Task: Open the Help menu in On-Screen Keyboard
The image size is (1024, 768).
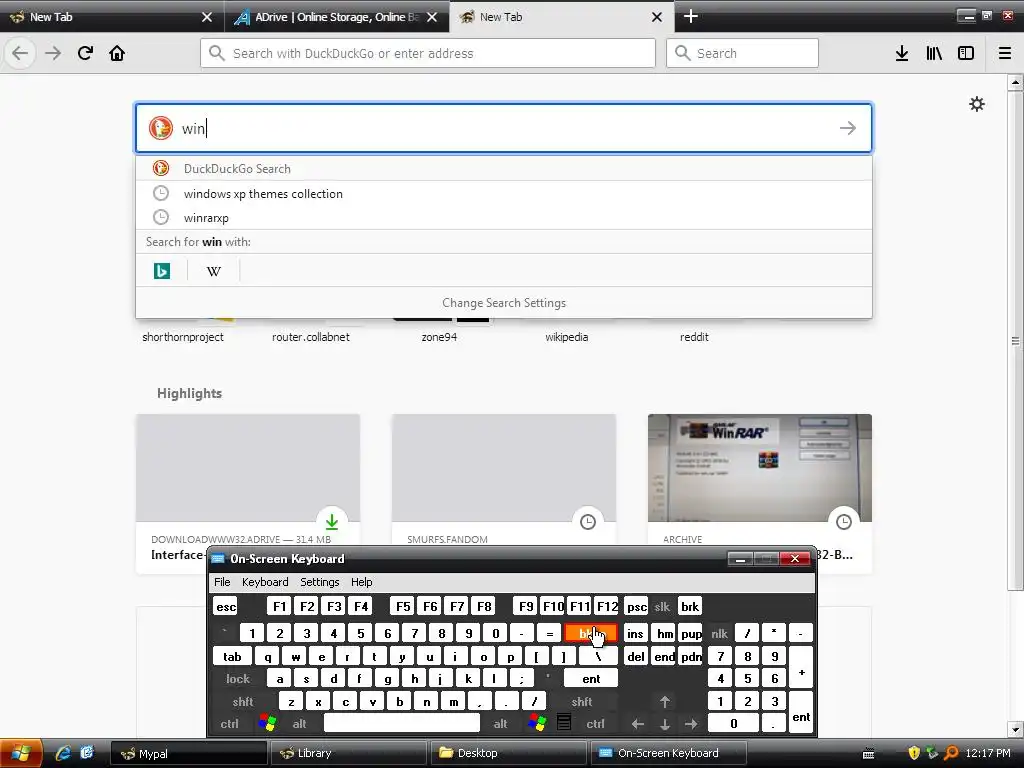Action: click(x=361, y=582)
